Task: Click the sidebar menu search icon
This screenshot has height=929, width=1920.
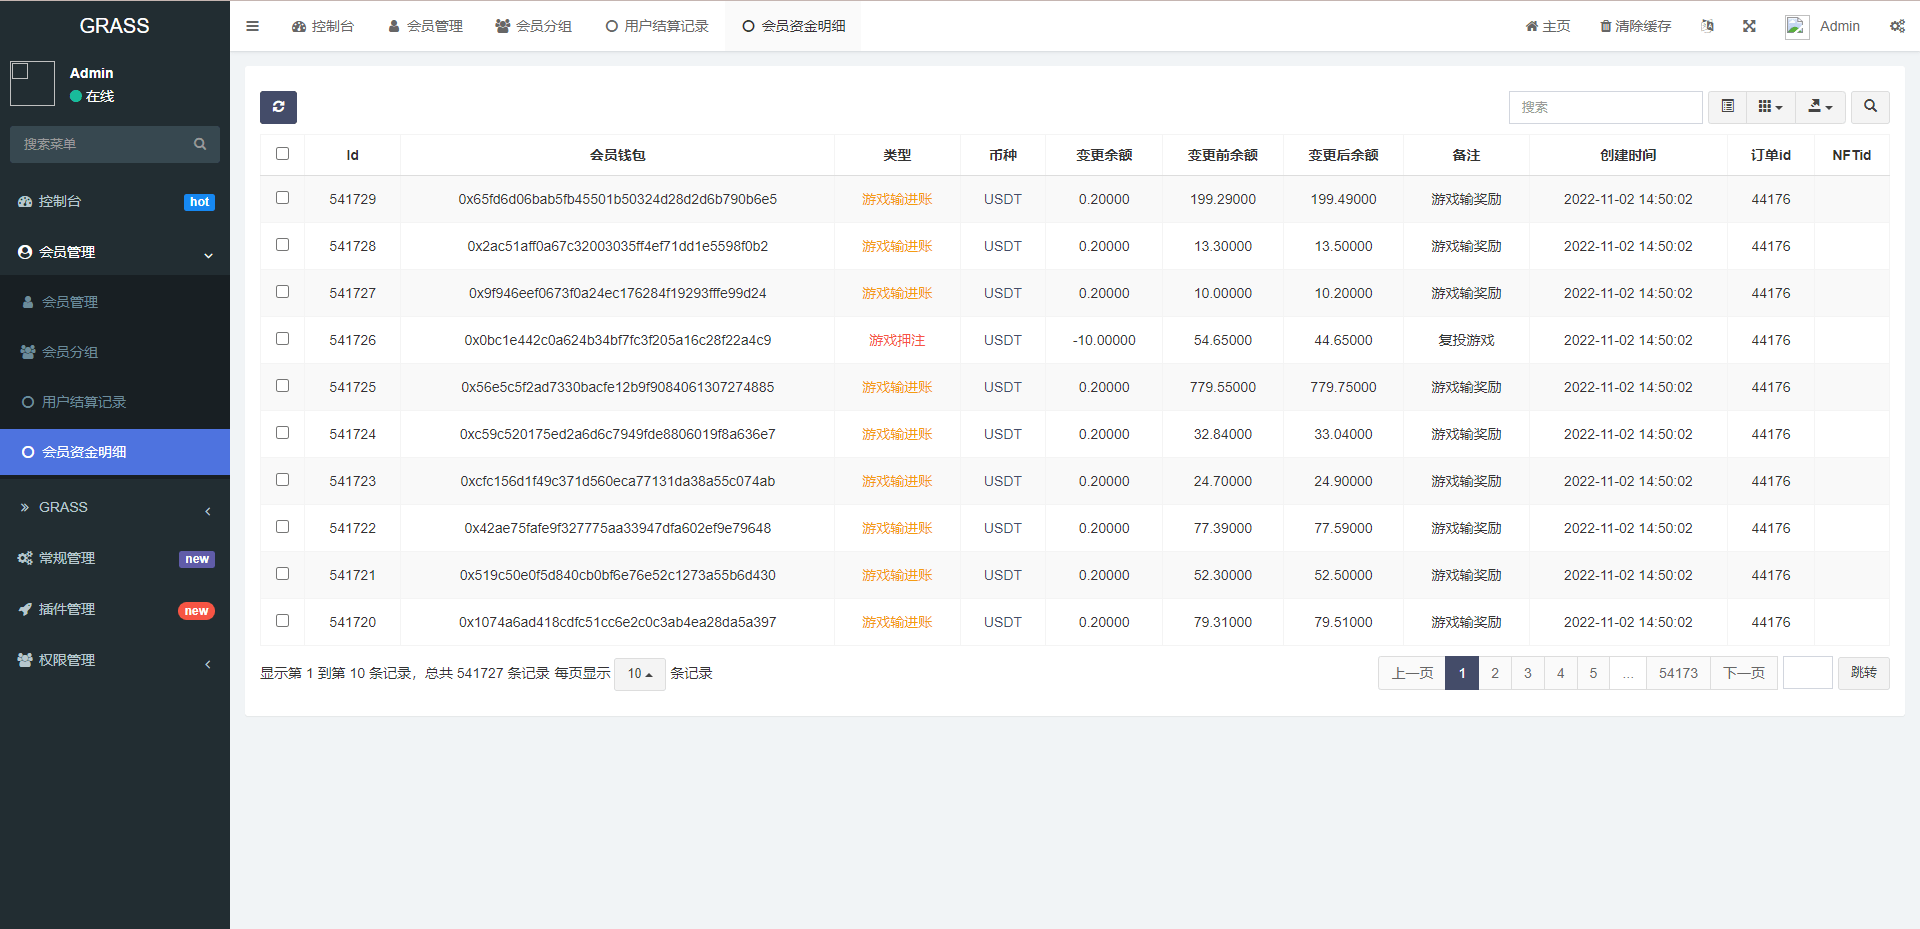Action: (200, 144)
